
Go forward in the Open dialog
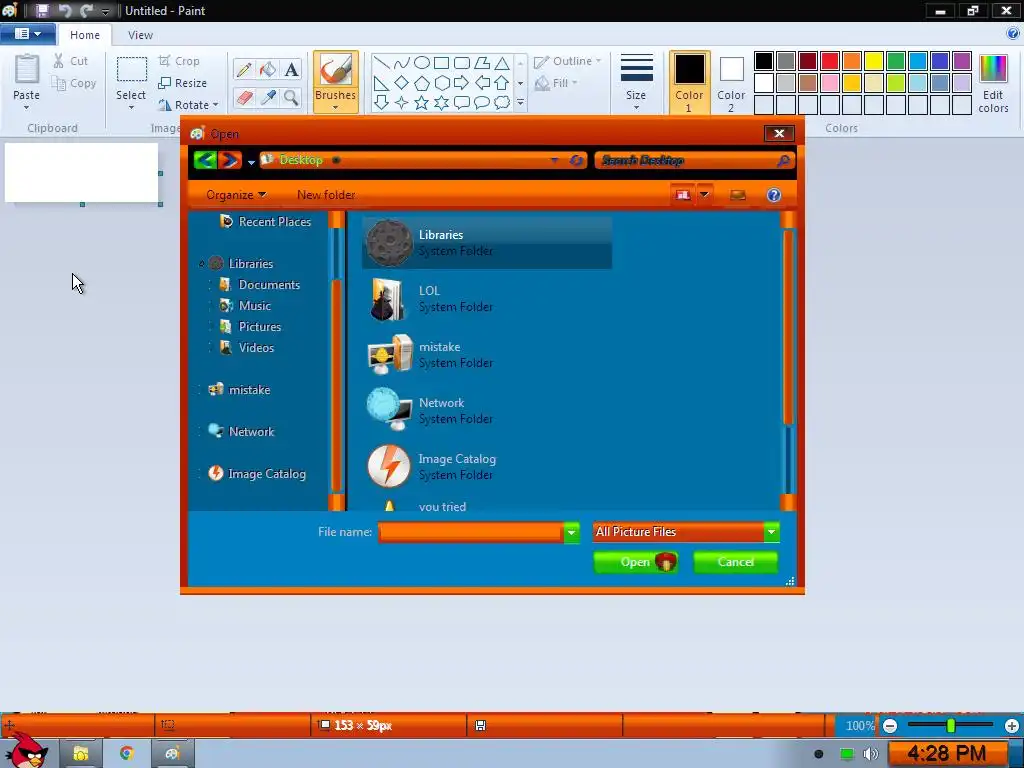(230, 159)
